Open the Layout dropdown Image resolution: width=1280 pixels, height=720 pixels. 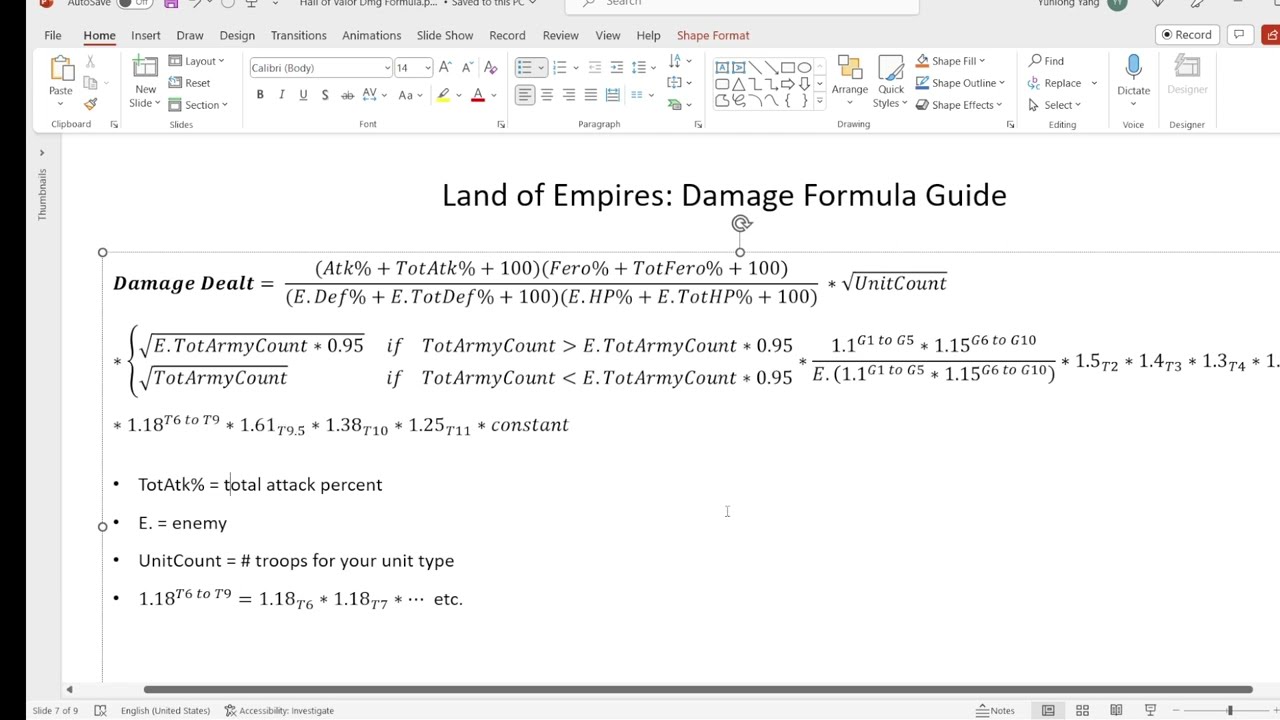coord(197,61)
